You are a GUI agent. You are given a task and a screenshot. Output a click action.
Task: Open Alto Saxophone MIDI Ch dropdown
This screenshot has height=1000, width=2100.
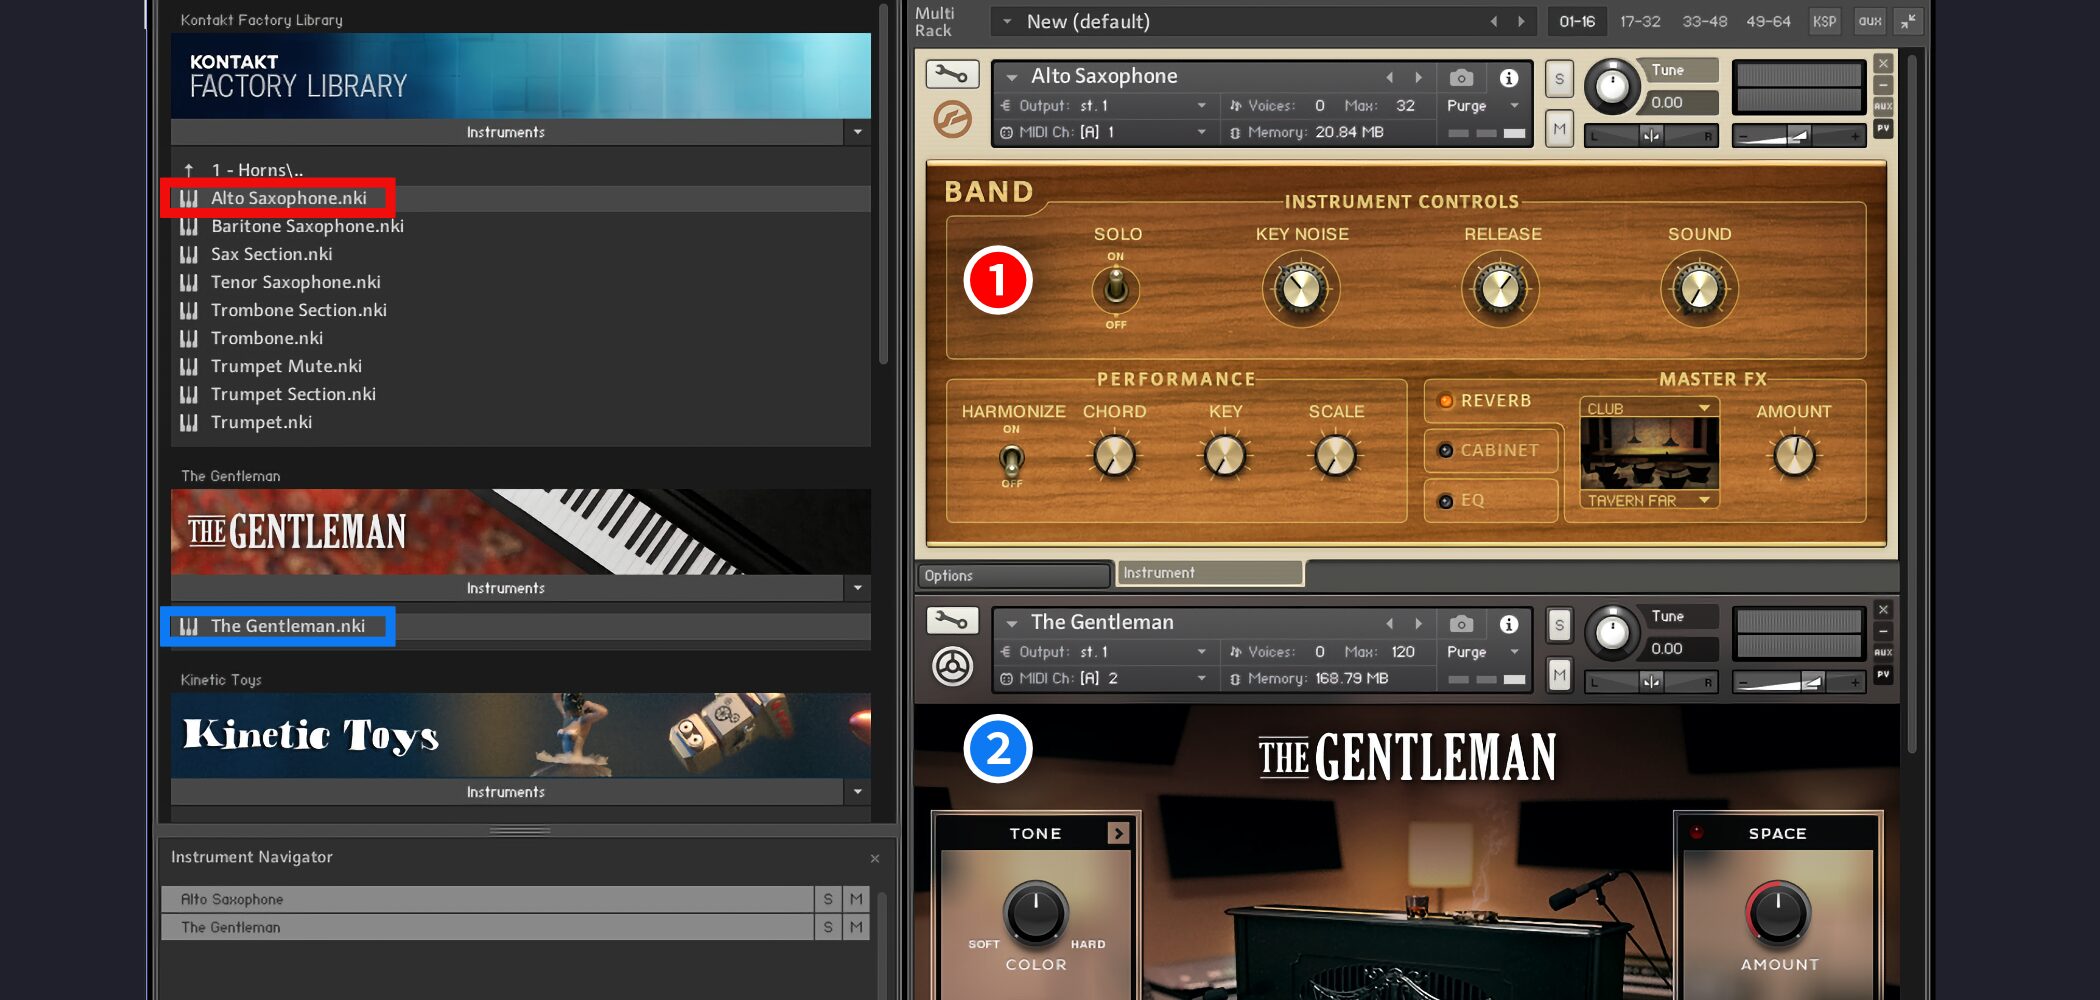1104,132
